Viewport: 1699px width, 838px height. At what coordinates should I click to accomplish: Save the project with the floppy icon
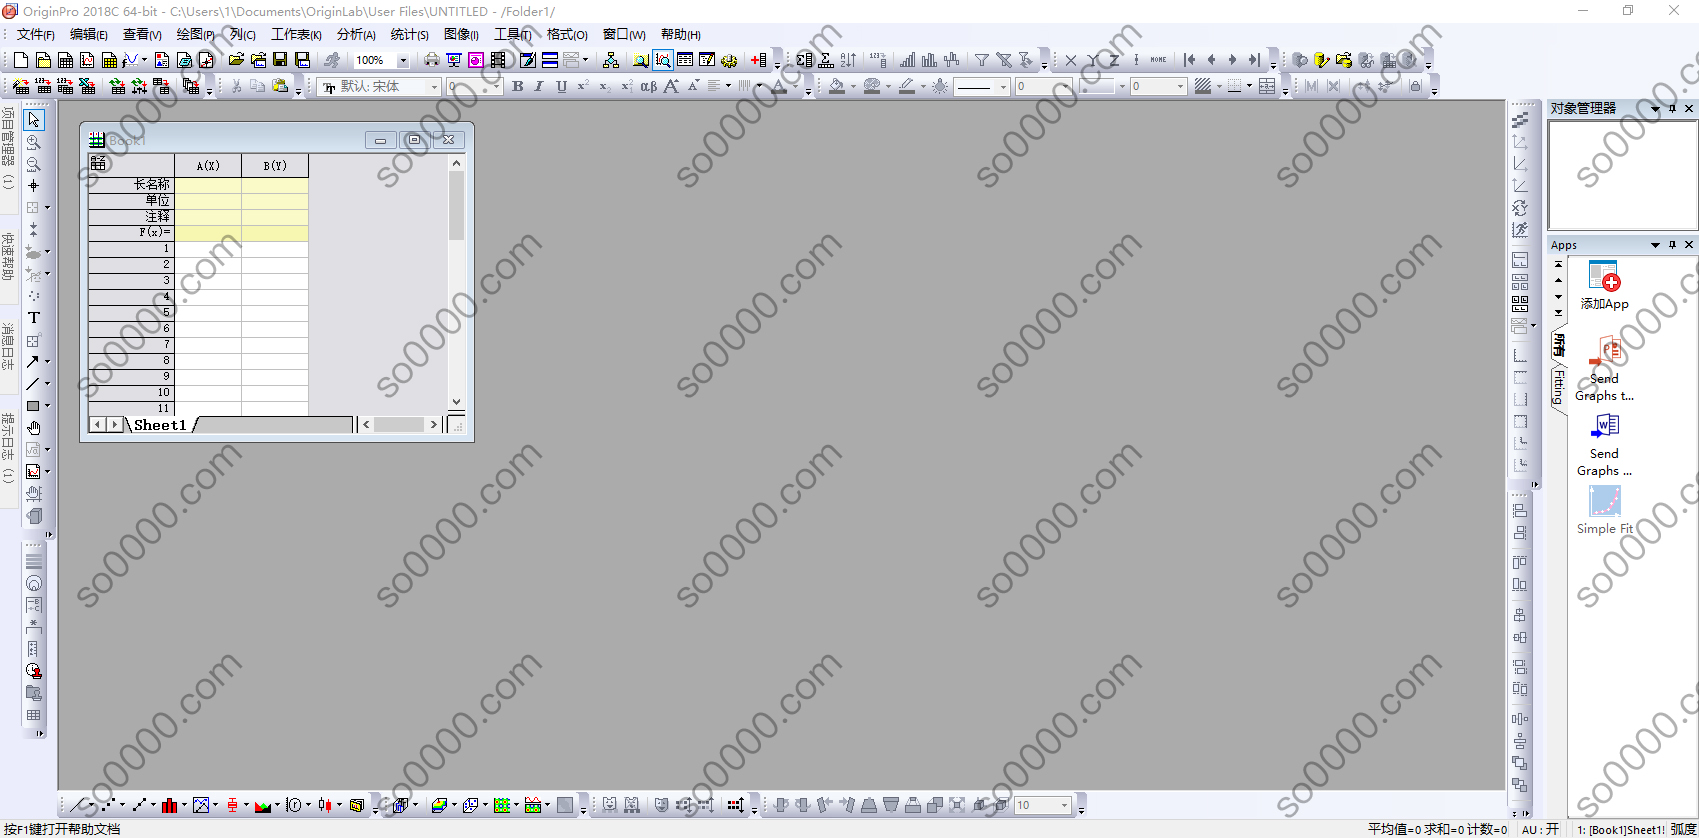(280, 60)
